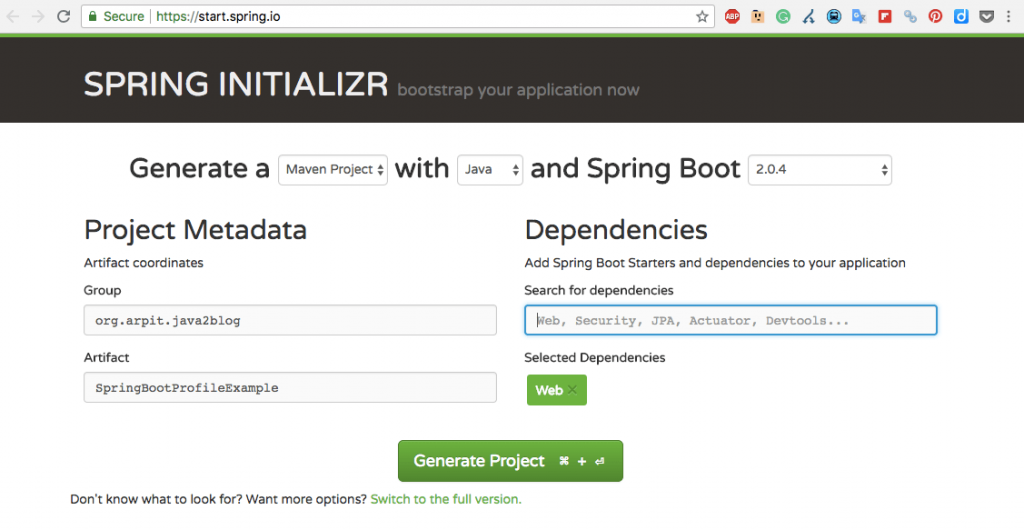Open the Flipboard extension
The width and height of the screenshot is (1024, 530).
click(885, 16)
